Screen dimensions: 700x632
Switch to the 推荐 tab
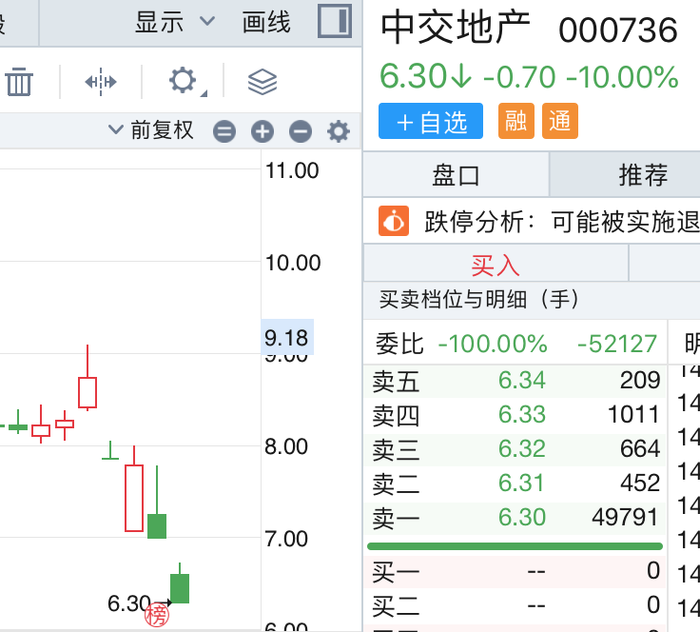[x=642, y=176]
